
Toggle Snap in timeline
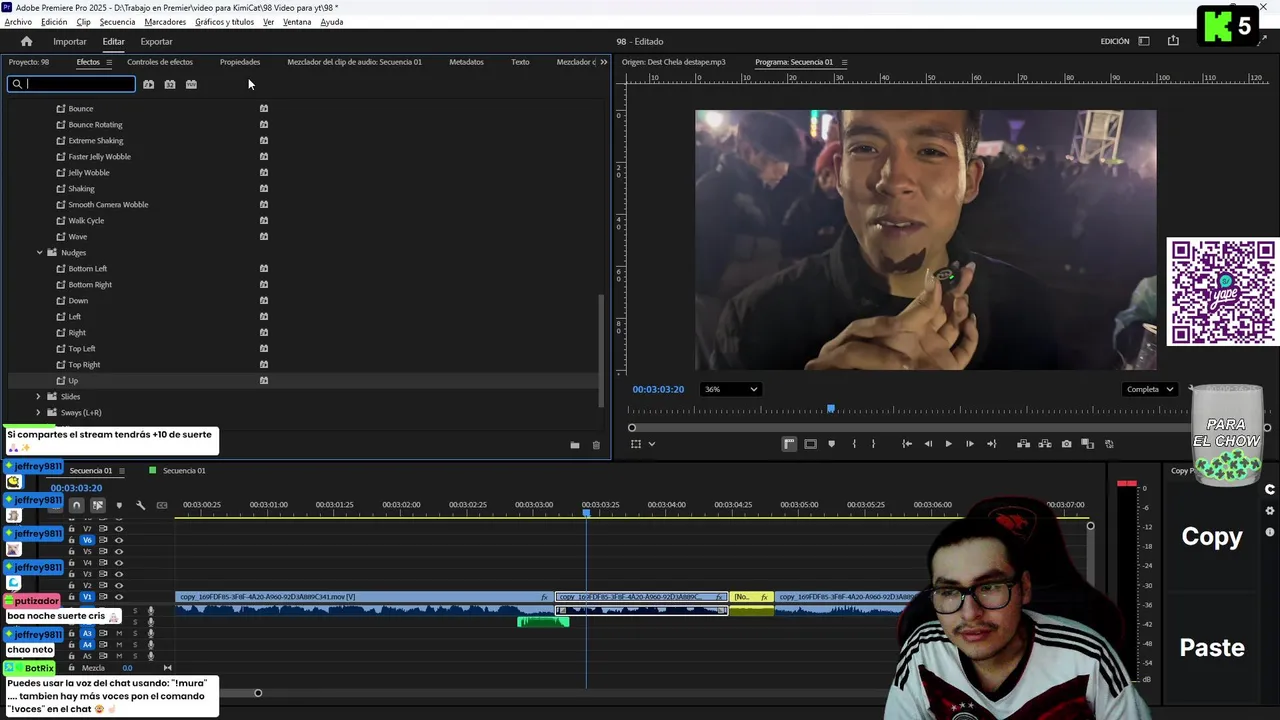76,505
